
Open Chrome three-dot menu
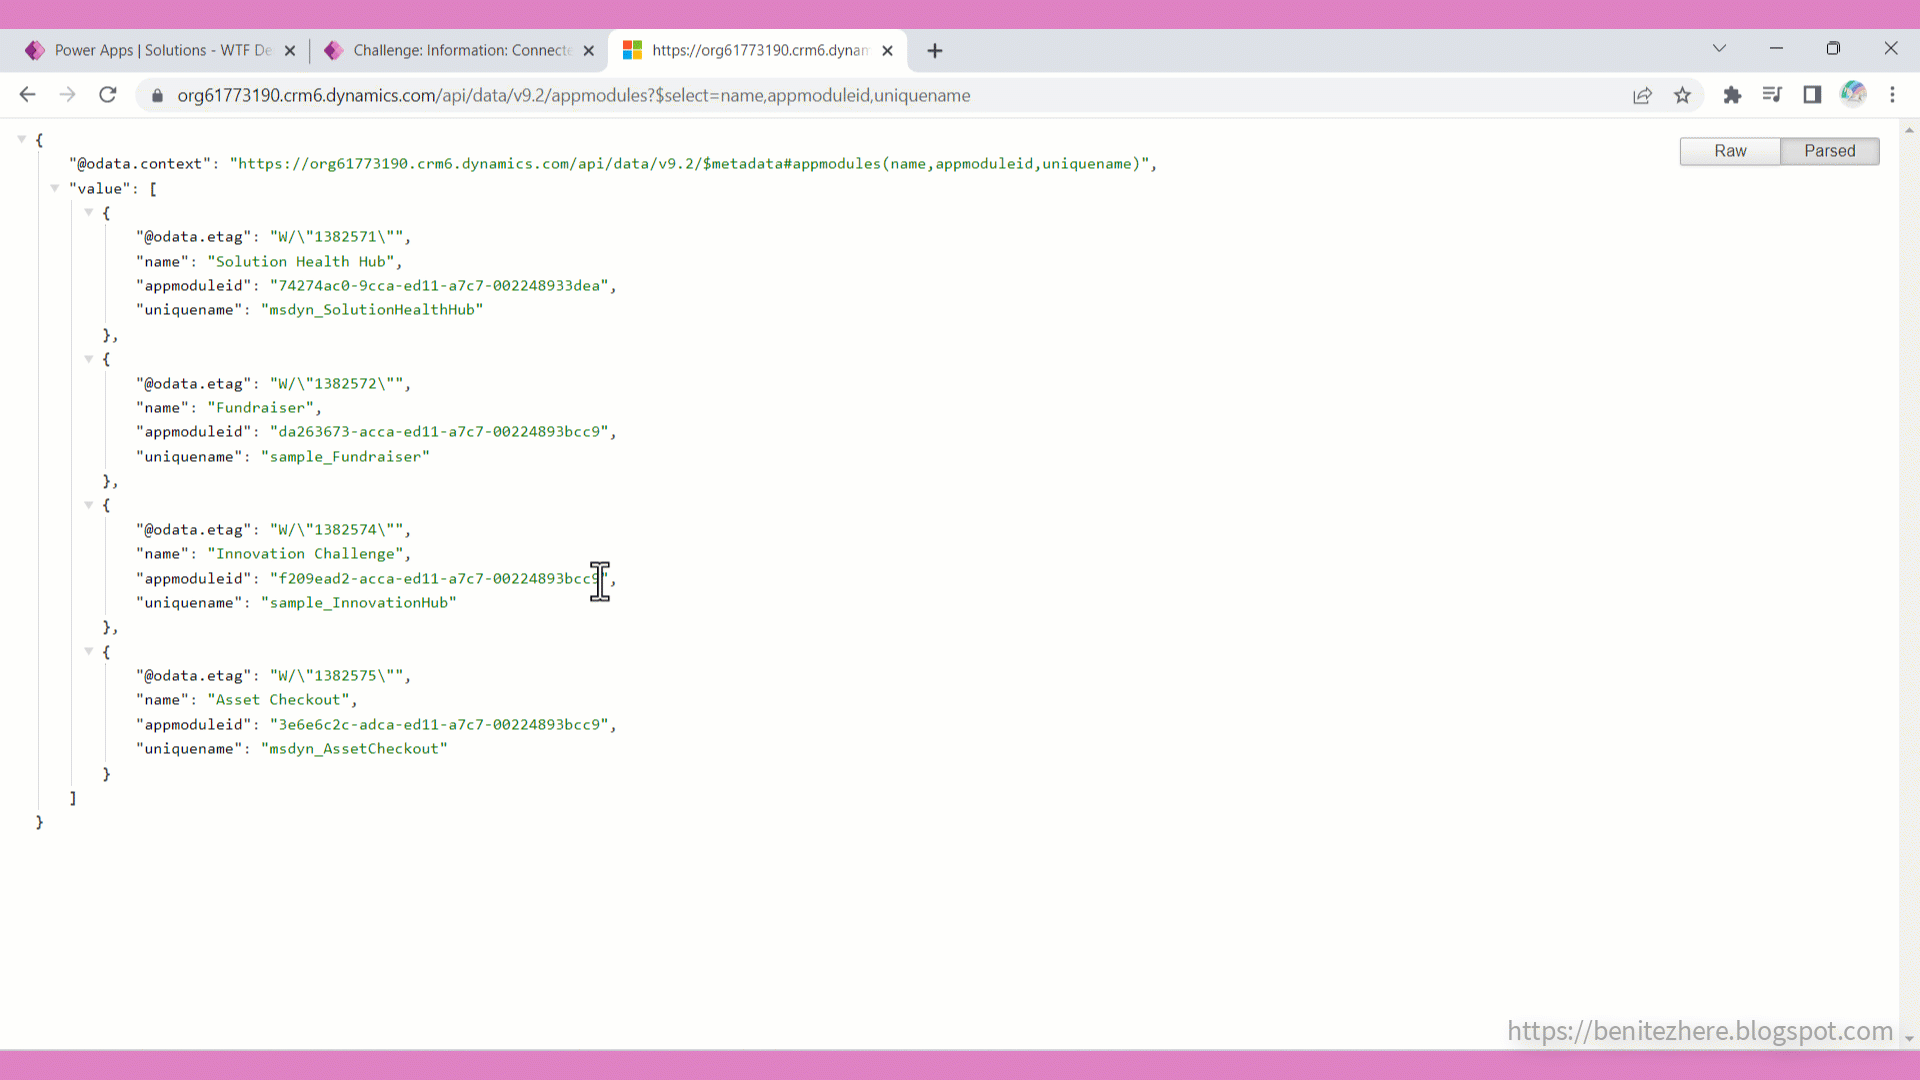pyautogui.click(x=1892, y=95)
